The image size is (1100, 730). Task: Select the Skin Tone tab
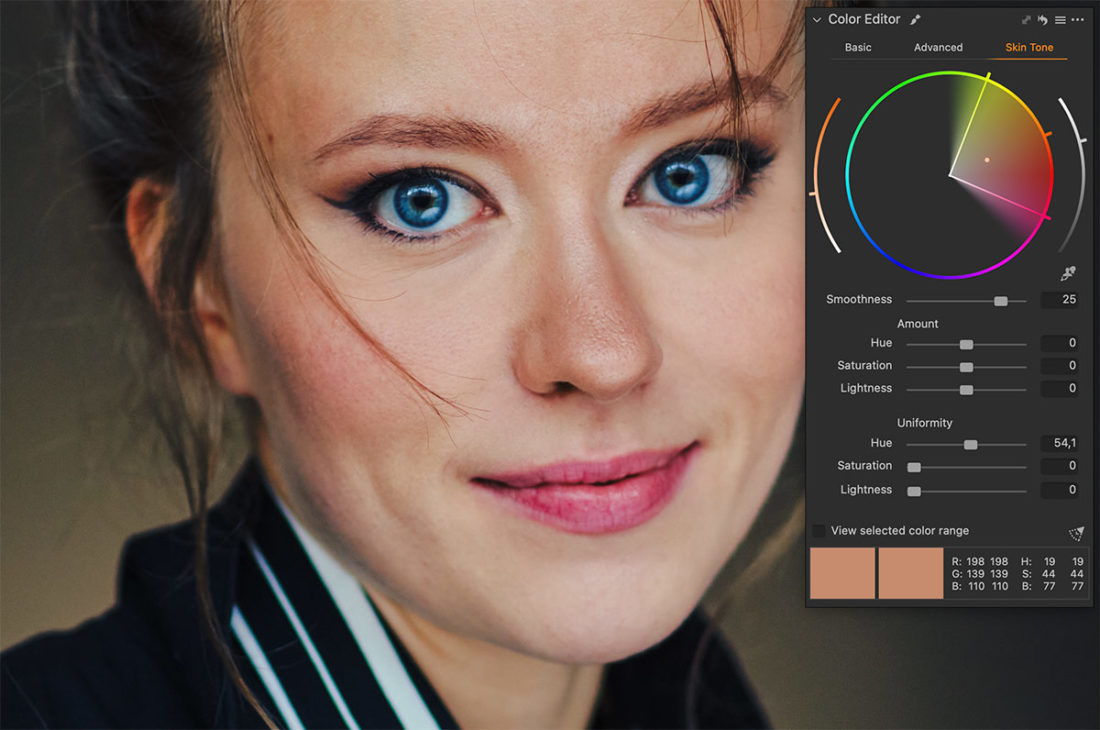pyautogui.click(x=1029, y=47)
